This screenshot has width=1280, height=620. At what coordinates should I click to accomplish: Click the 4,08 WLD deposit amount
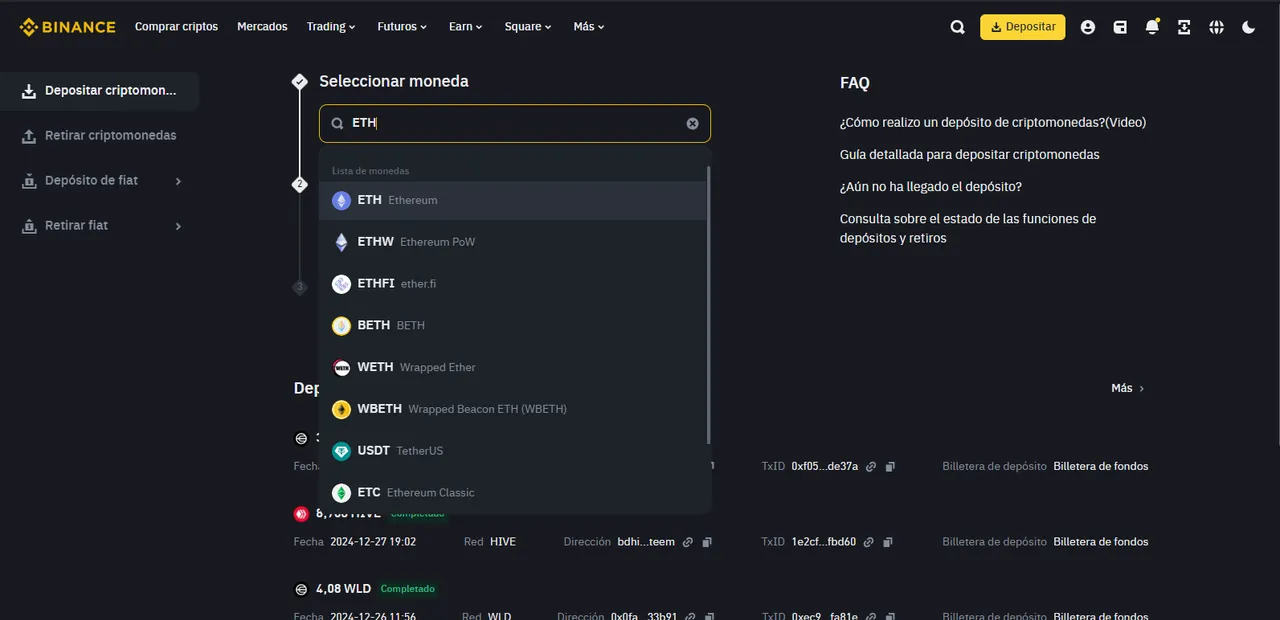[x=344, y=589]
